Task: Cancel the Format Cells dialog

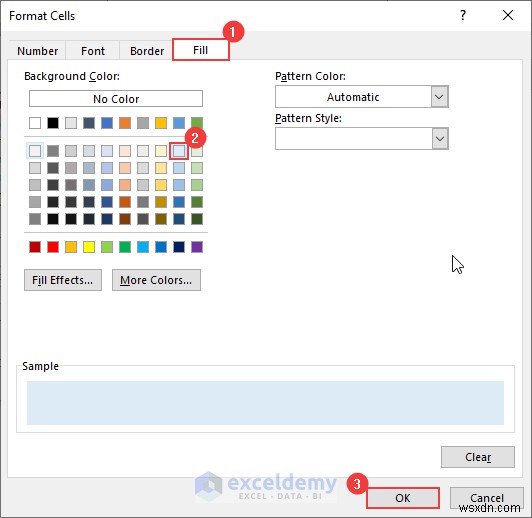Action: click(x=487, y=498)
